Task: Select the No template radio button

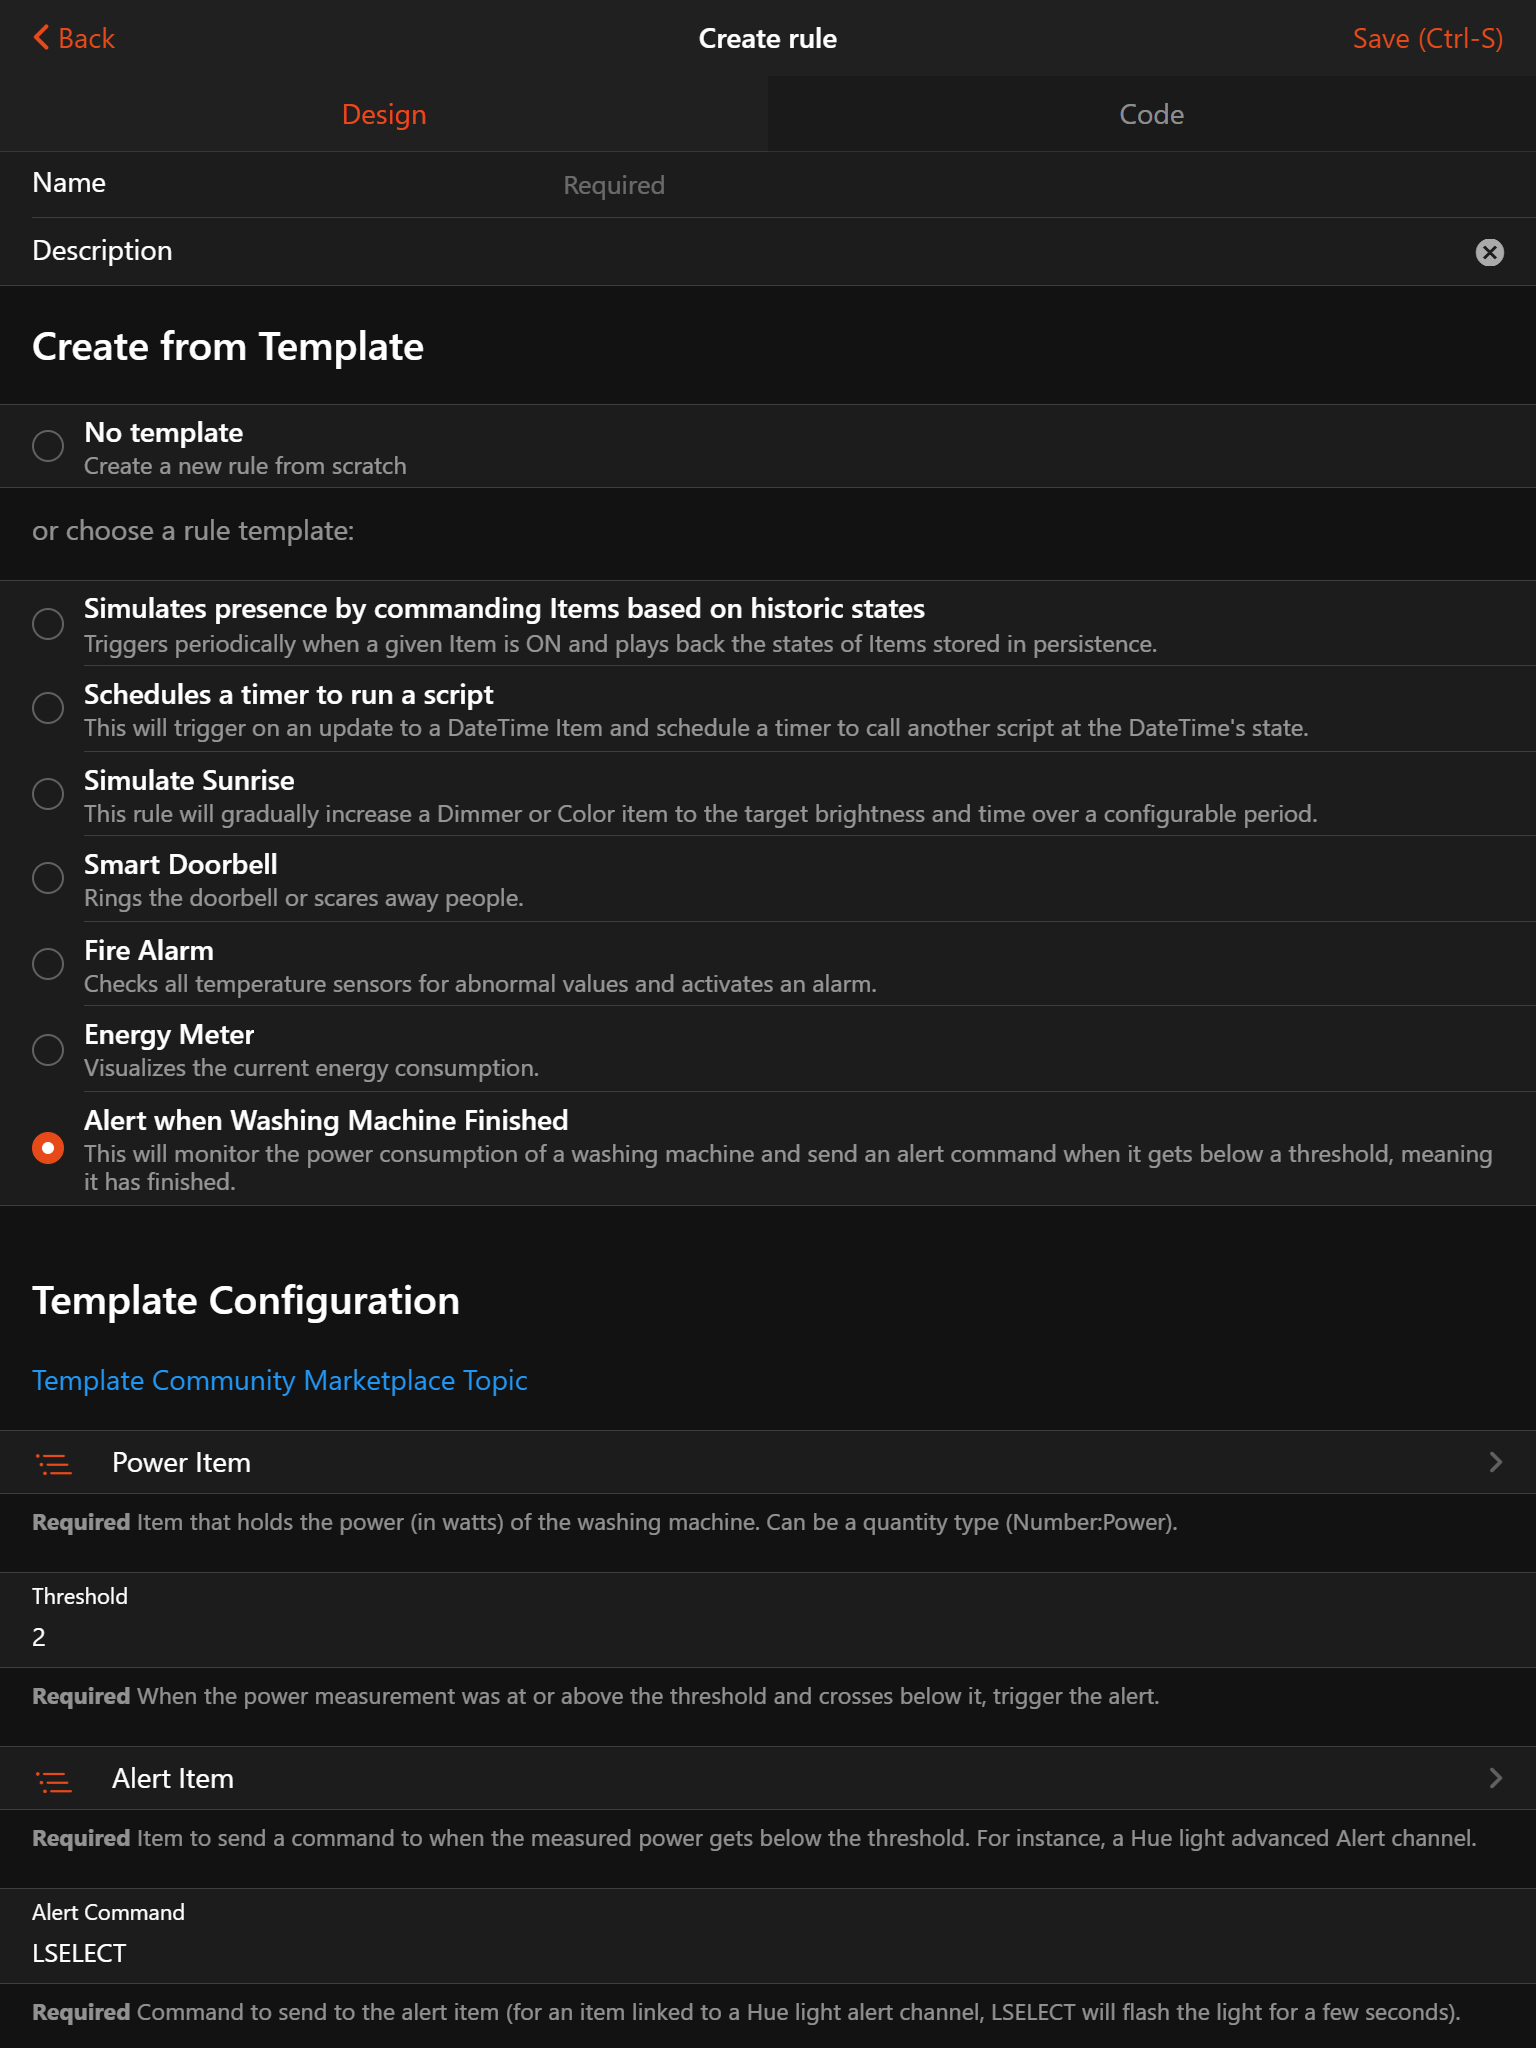Action: 48,446
